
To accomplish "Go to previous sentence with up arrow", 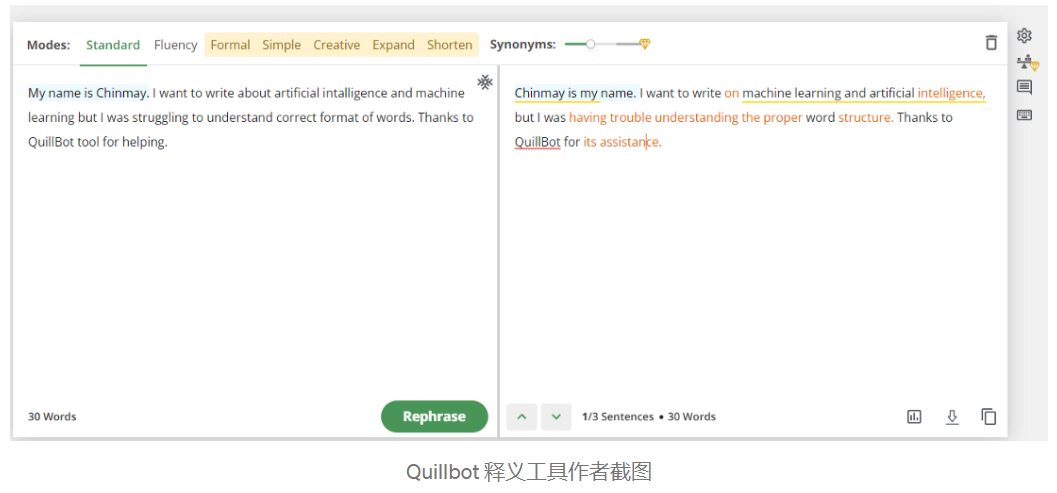I will 522,417.
